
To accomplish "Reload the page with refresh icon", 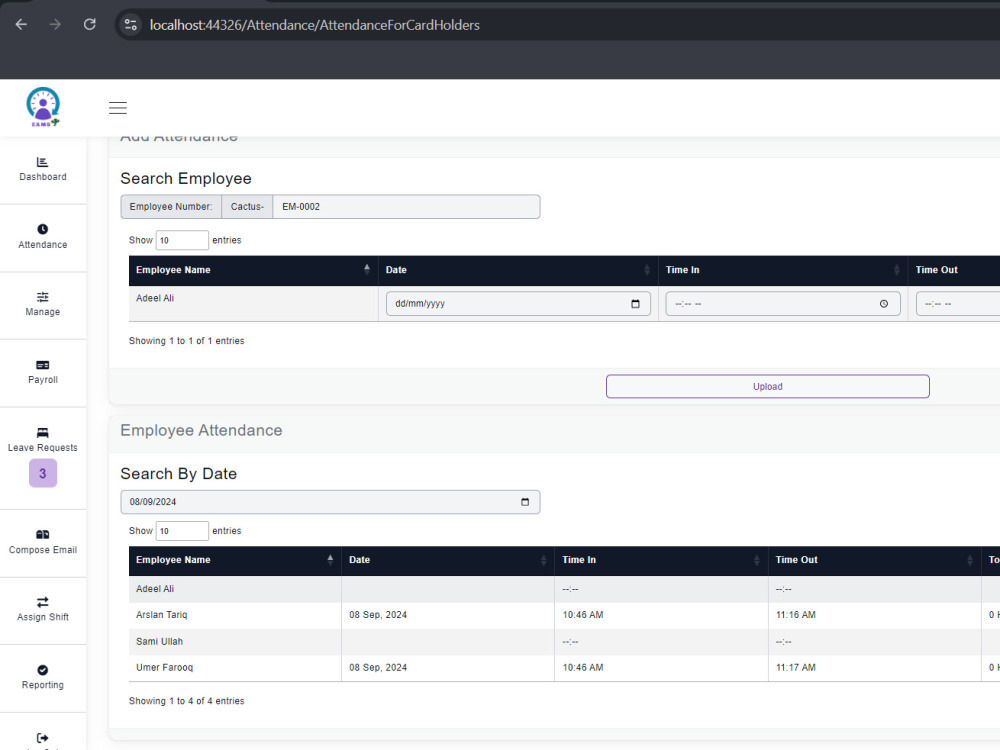I will coord(90,24).
